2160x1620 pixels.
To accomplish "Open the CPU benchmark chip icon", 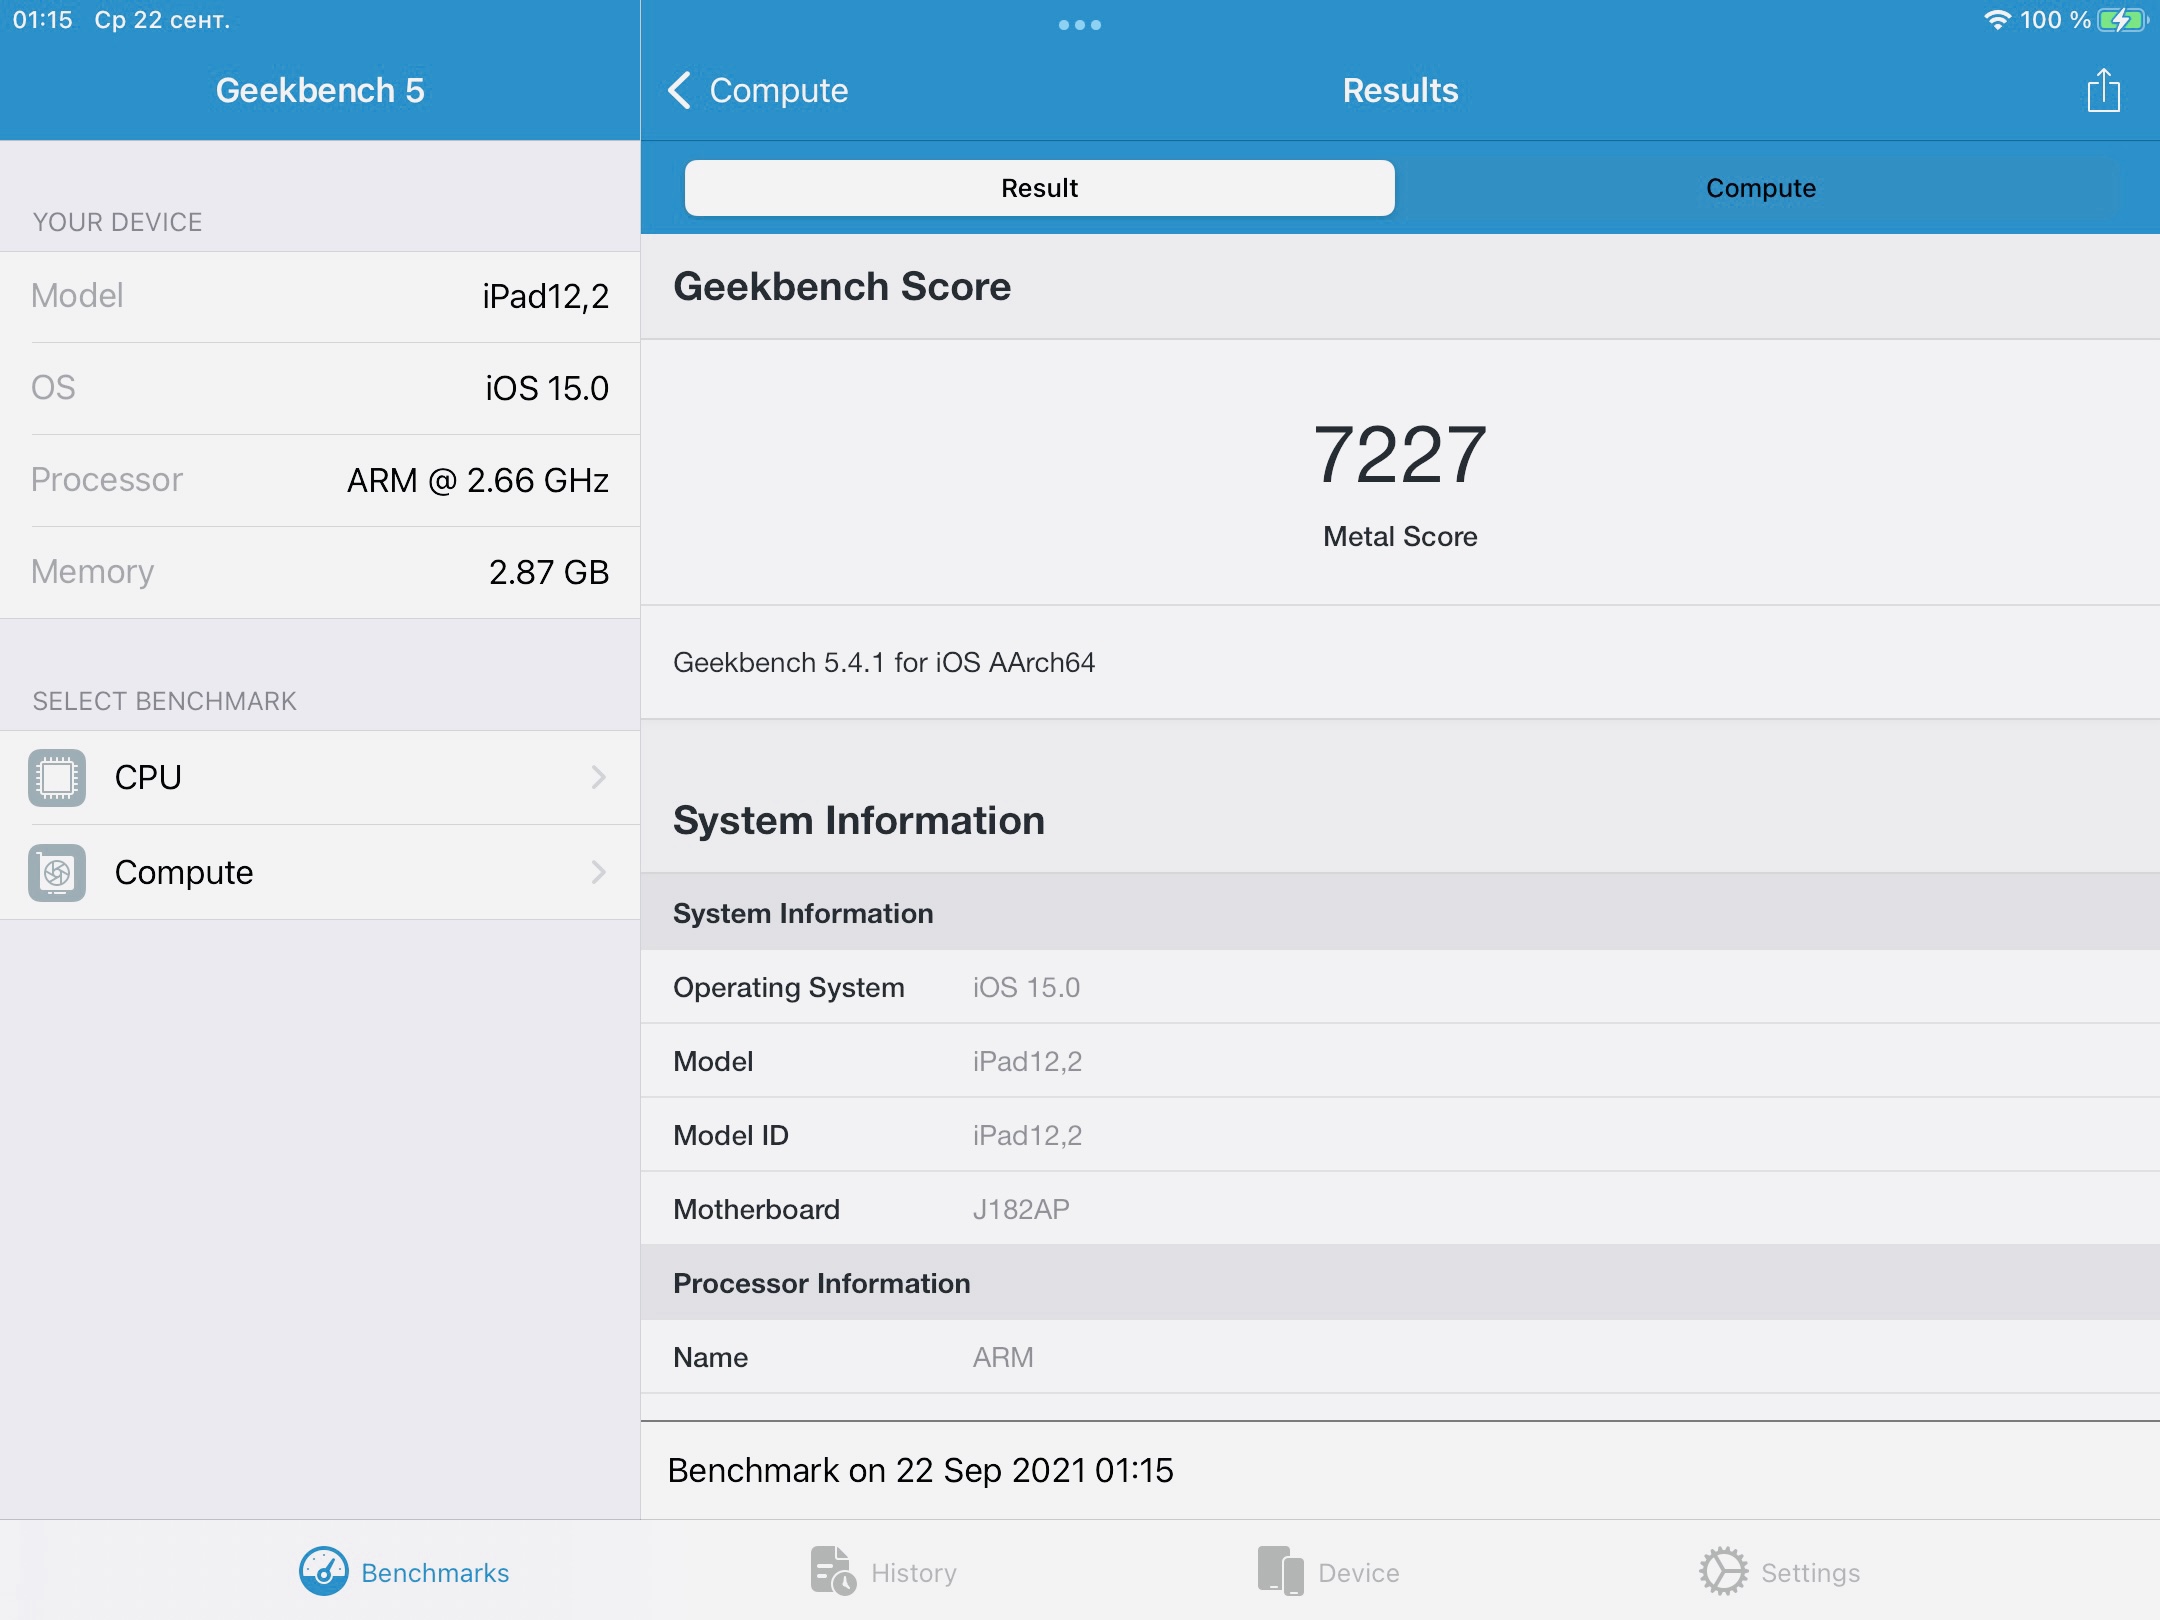I will (57, 777).
